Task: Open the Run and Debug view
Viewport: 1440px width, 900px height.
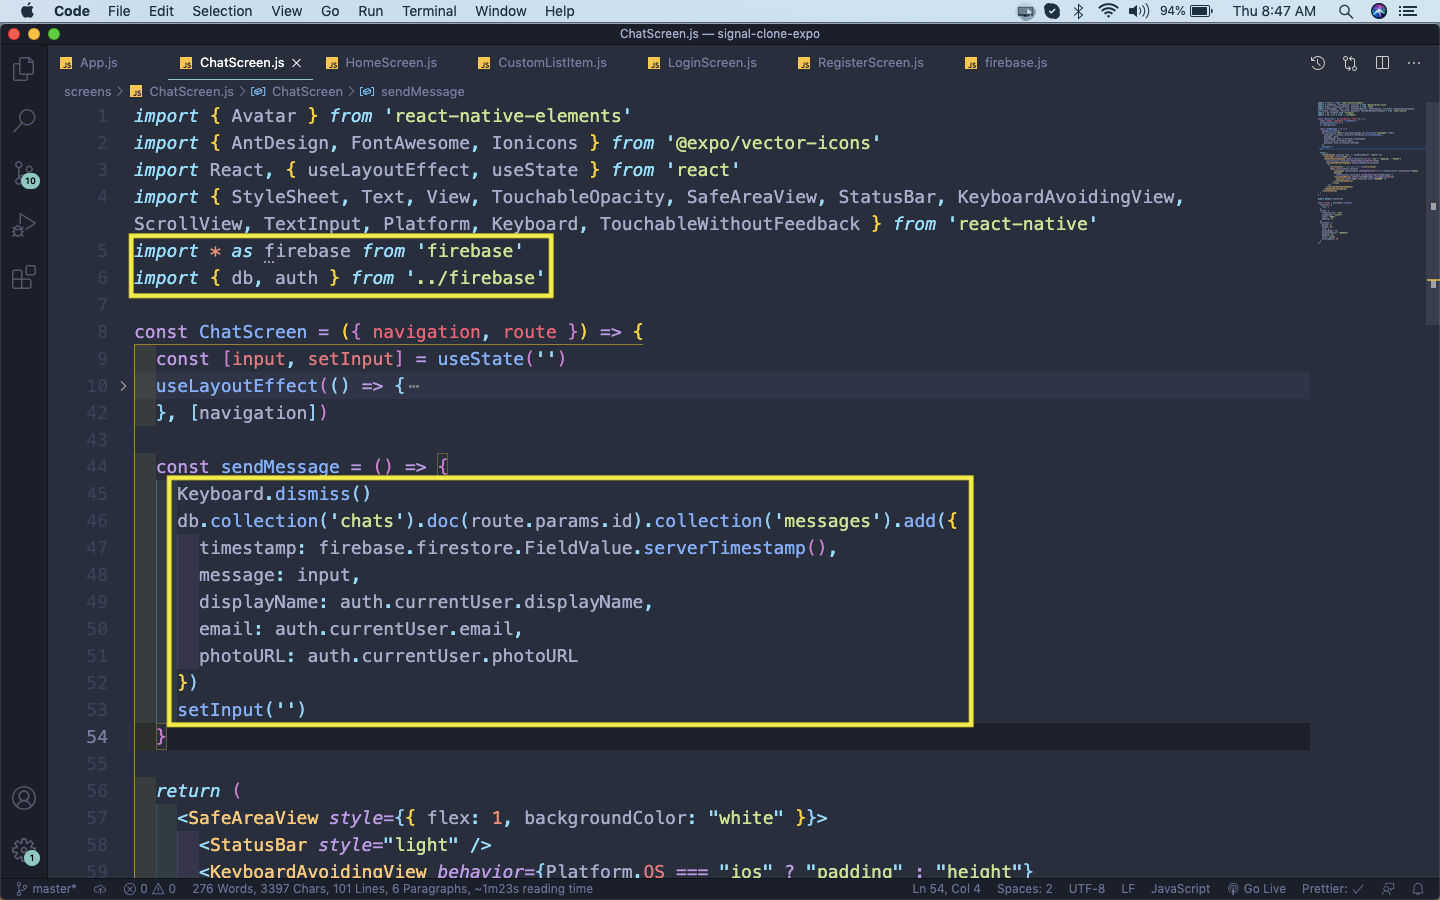Action: pos(24,225)
